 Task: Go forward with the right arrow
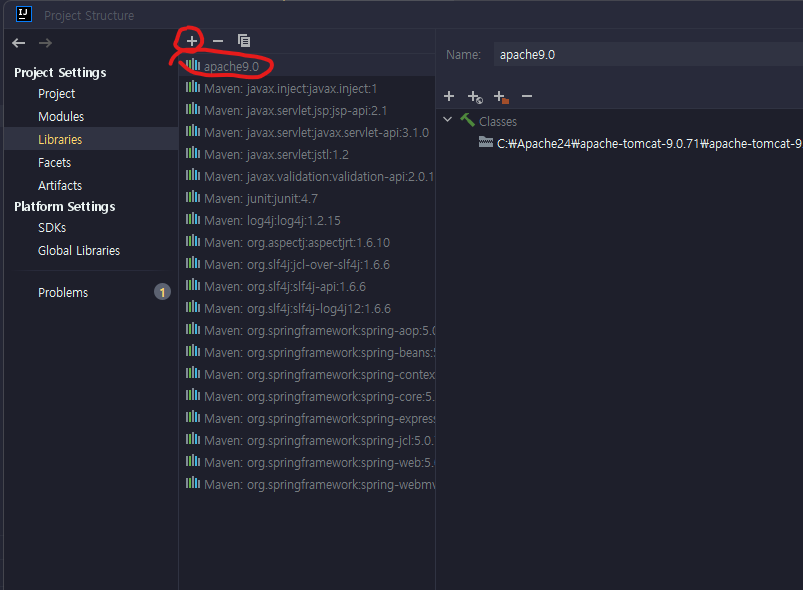point(46,43)
